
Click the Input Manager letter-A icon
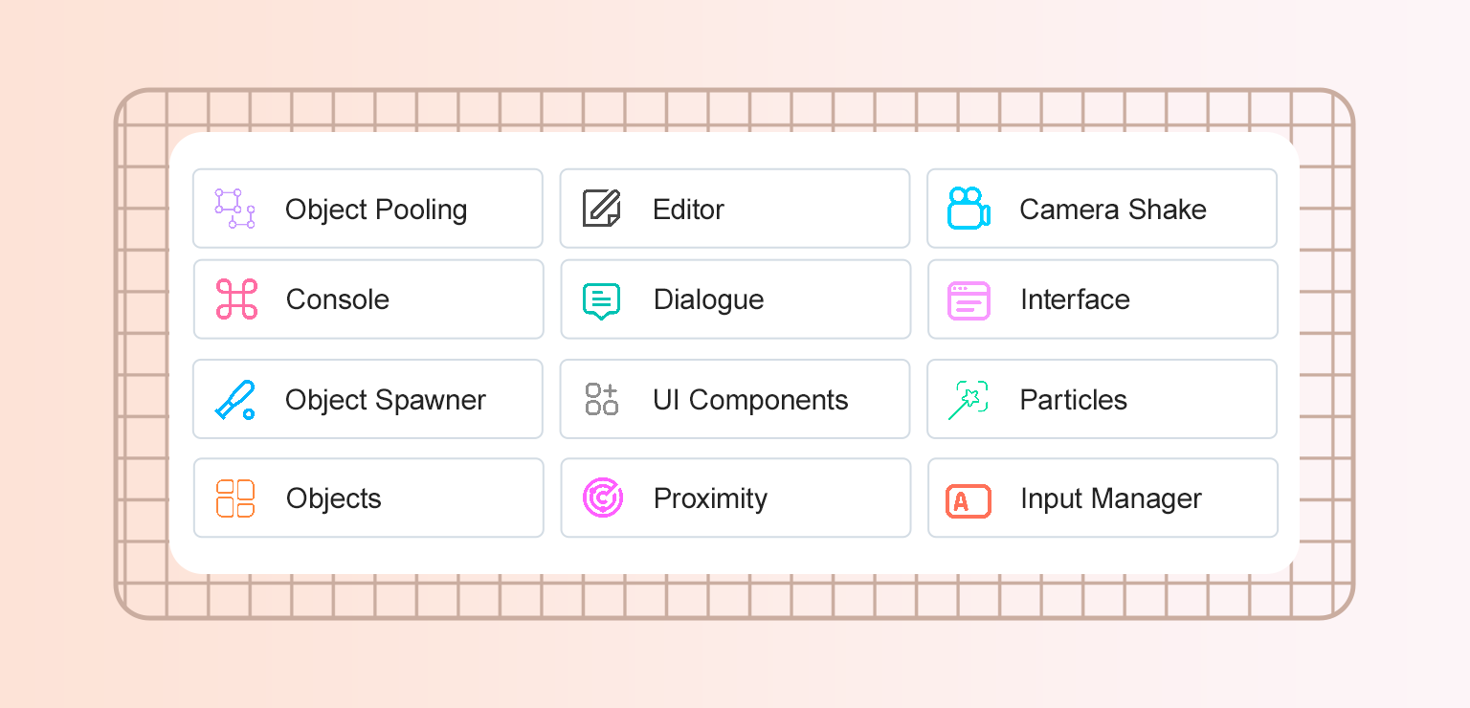968,500
